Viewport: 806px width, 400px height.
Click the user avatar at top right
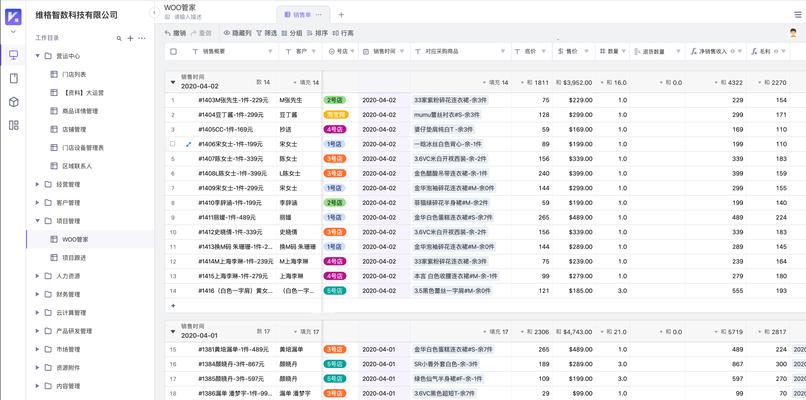pos(793,33)
